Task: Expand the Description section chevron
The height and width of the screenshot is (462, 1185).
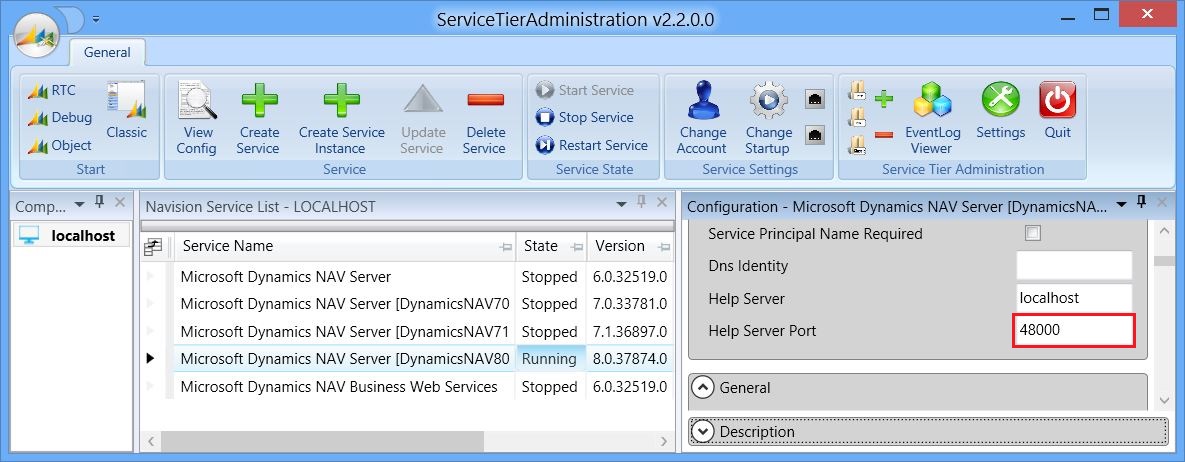Action: 703,431
